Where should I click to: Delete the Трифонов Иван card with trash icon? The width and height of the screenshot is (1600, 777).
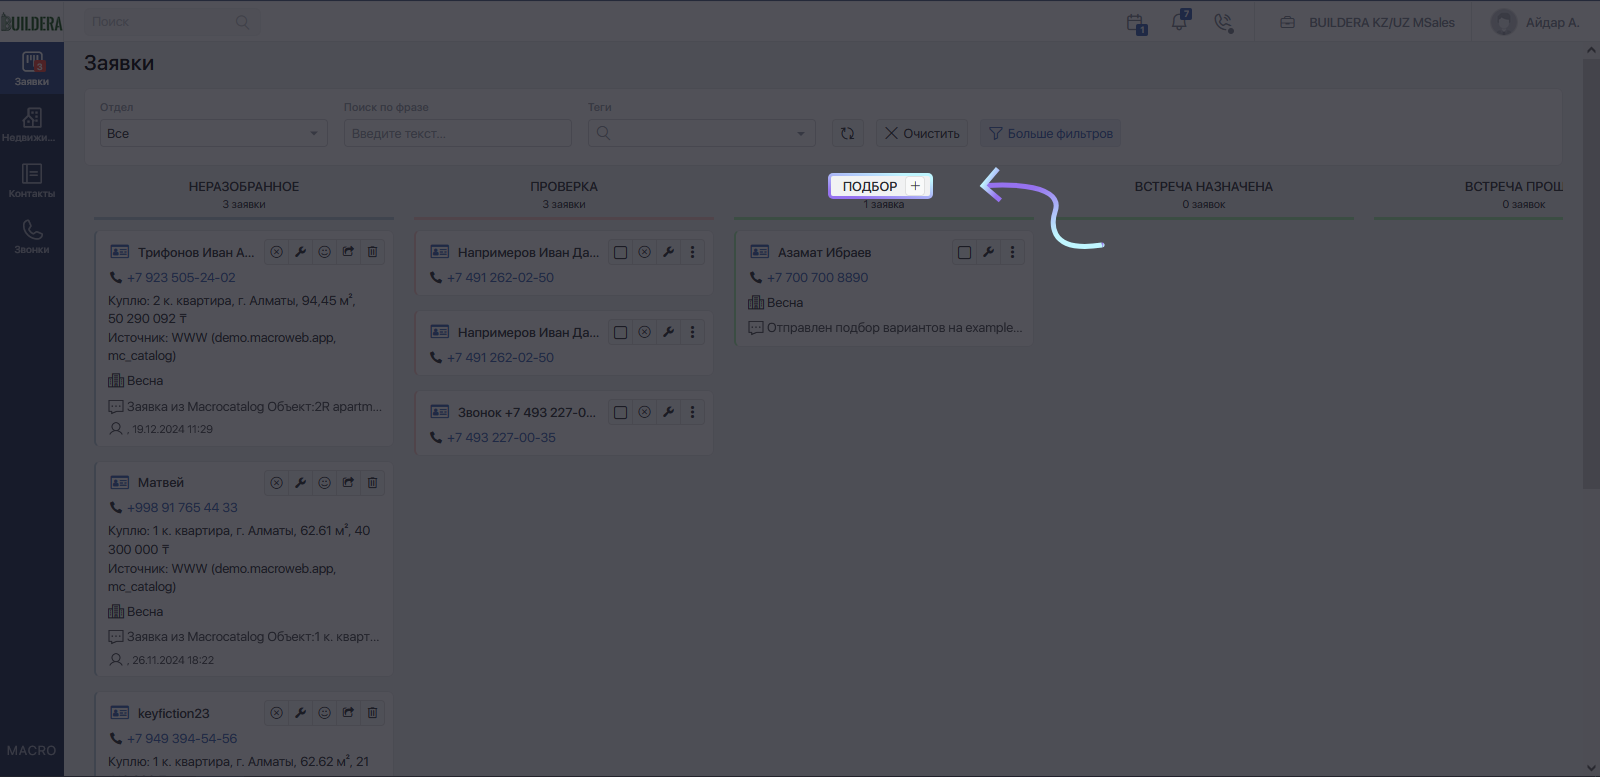(x=372, y=252)
